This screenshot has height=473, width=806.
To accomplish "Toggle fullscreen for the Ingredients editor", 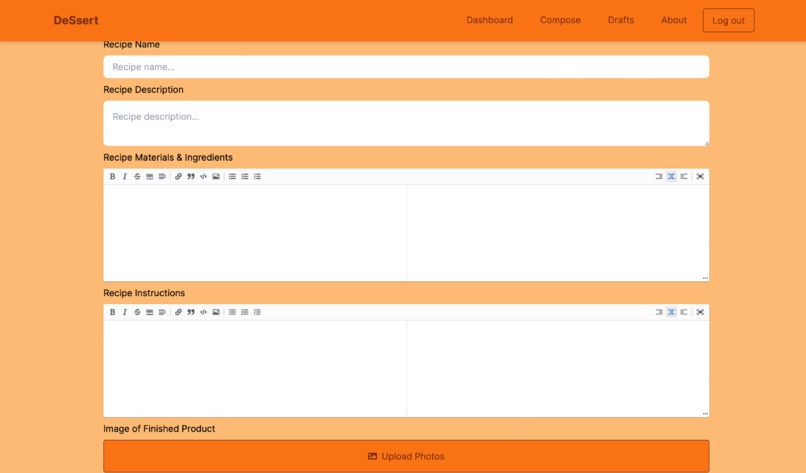I will coord(700,176).
